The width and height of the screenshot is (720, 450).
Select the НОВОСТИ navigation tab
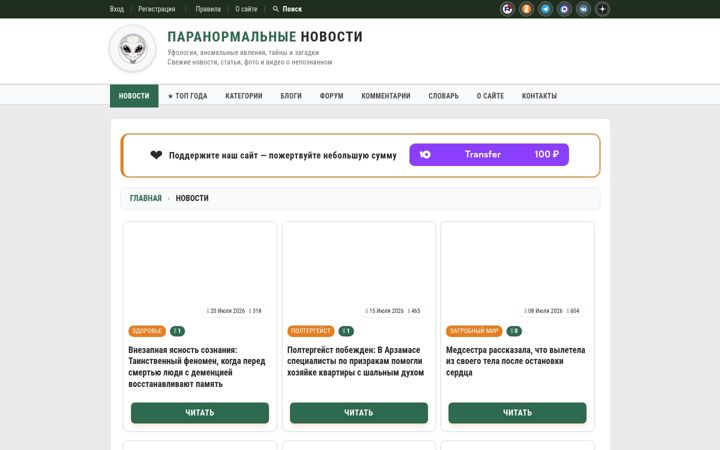click(134, 96)
